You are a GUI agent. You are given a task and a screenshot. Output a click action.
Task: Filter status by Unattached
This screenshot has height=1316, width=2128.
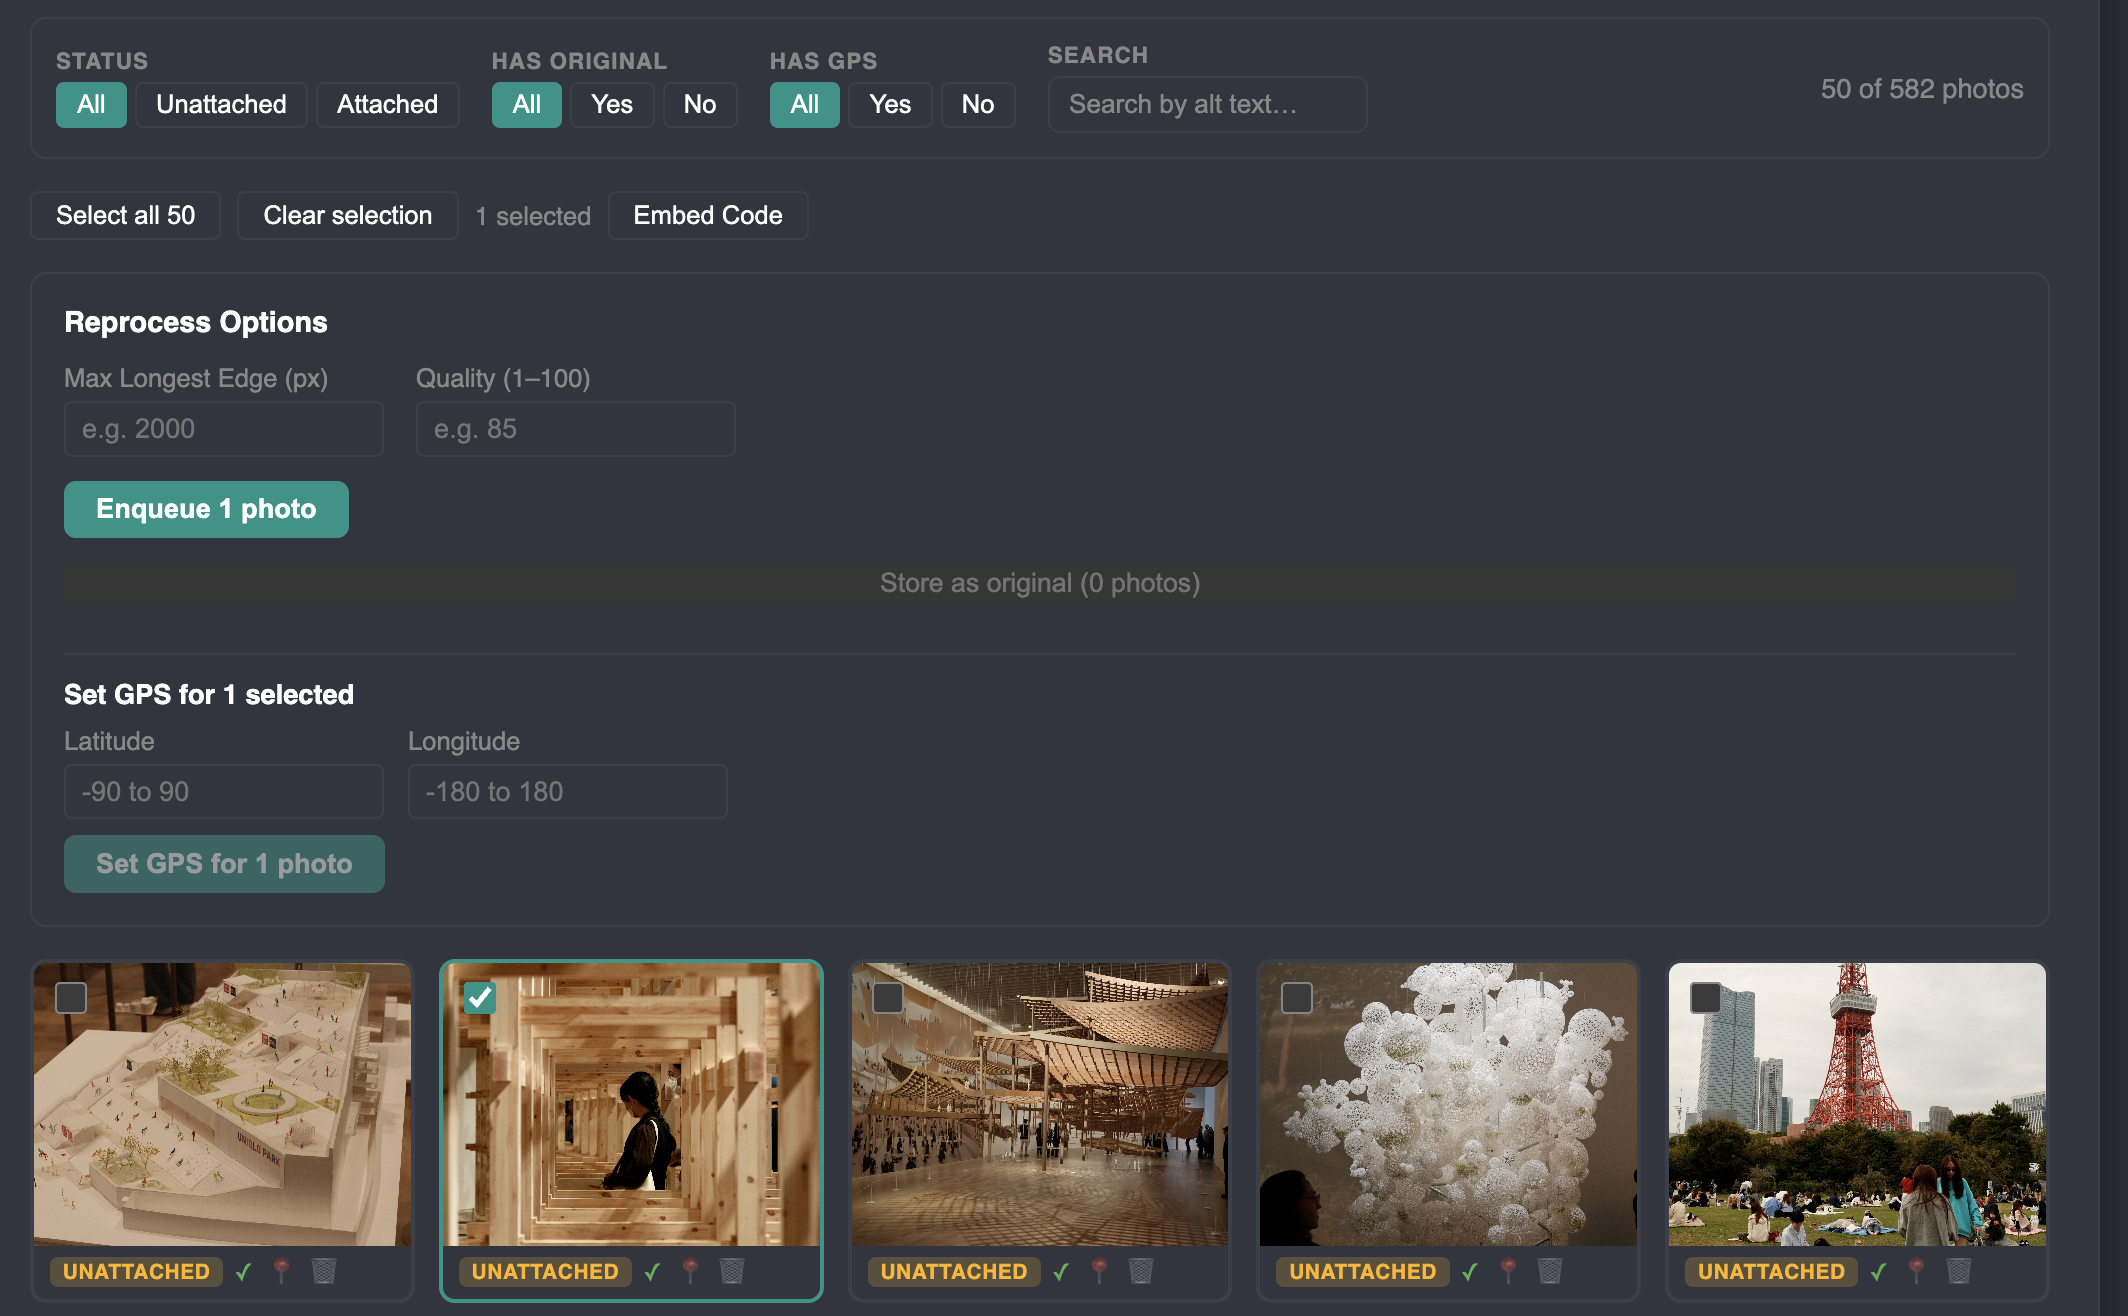221,104
